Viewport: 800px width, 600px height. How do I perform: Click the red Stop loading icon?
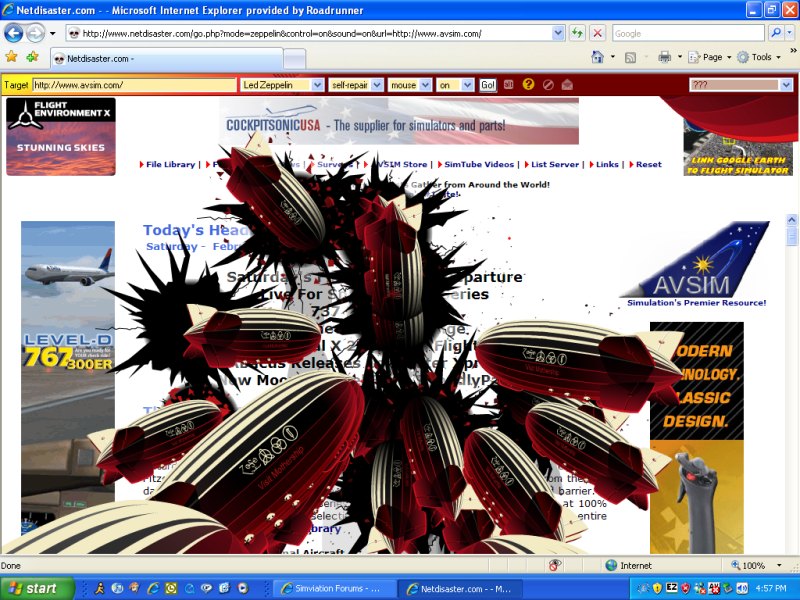click(x=597, y=34)
